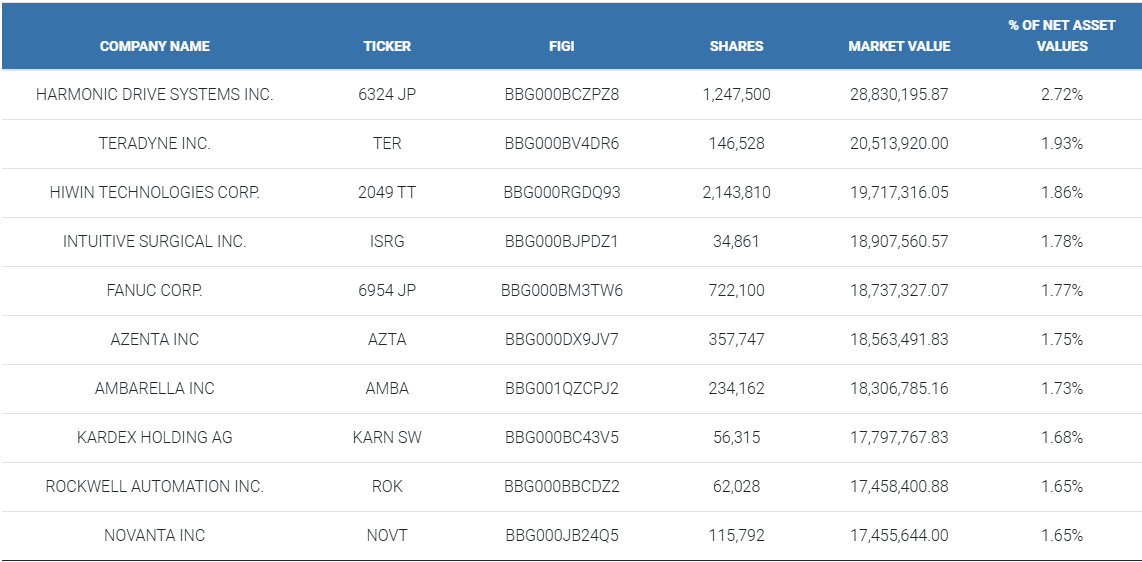Image resolution: width=1142 pixels, height=562 pixels.
Task: Click shares value 357,747
Action: pyautogui.click(x=736, y=339)
